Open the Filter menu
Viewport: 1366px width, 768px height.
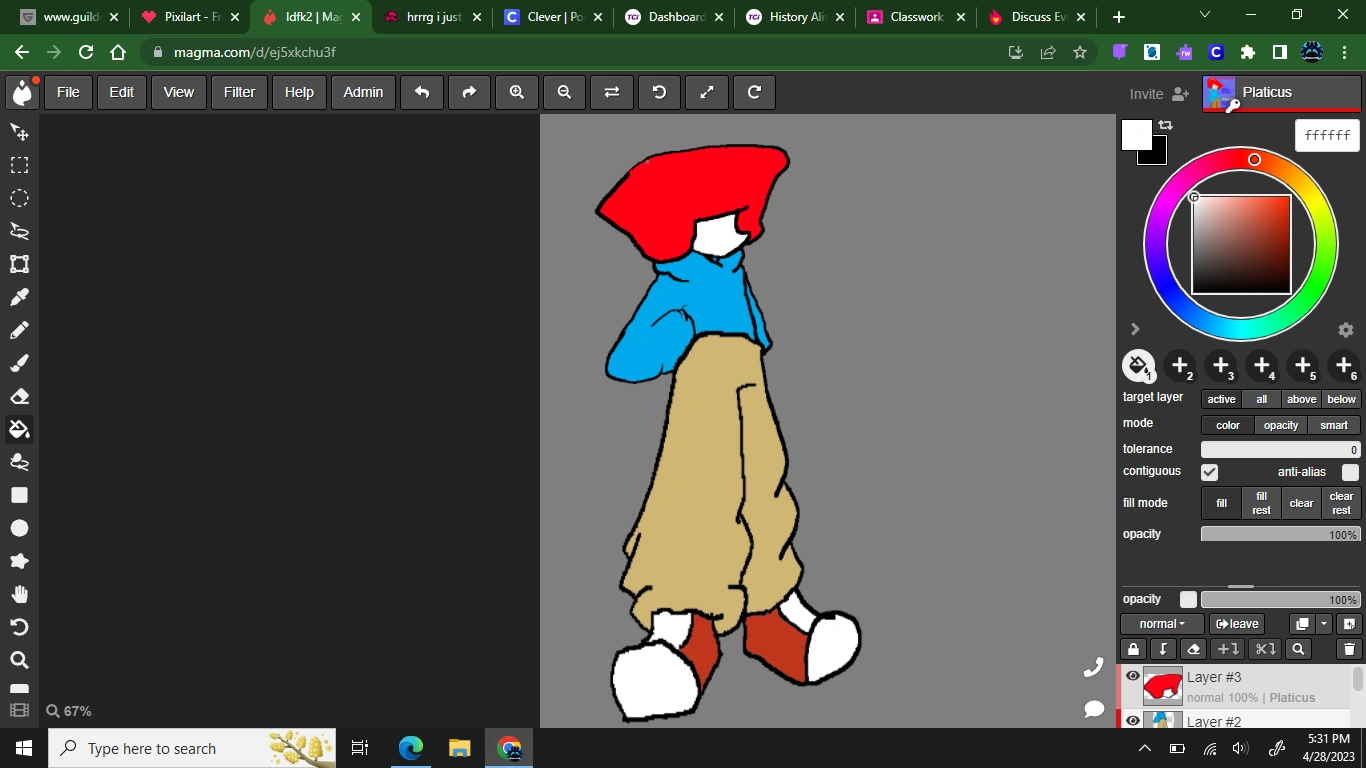239,92
